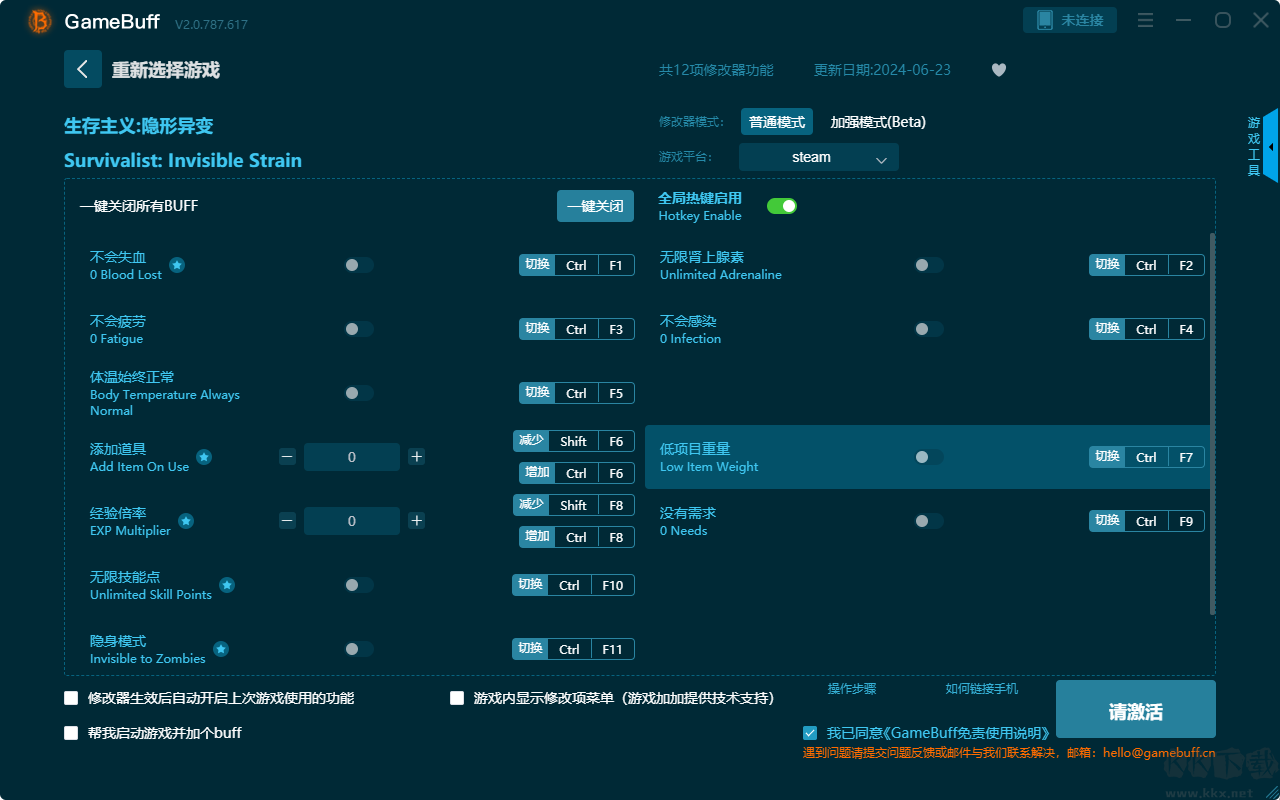
Task: Click the 未连接 connection status button
Action: click(1070, 20)
